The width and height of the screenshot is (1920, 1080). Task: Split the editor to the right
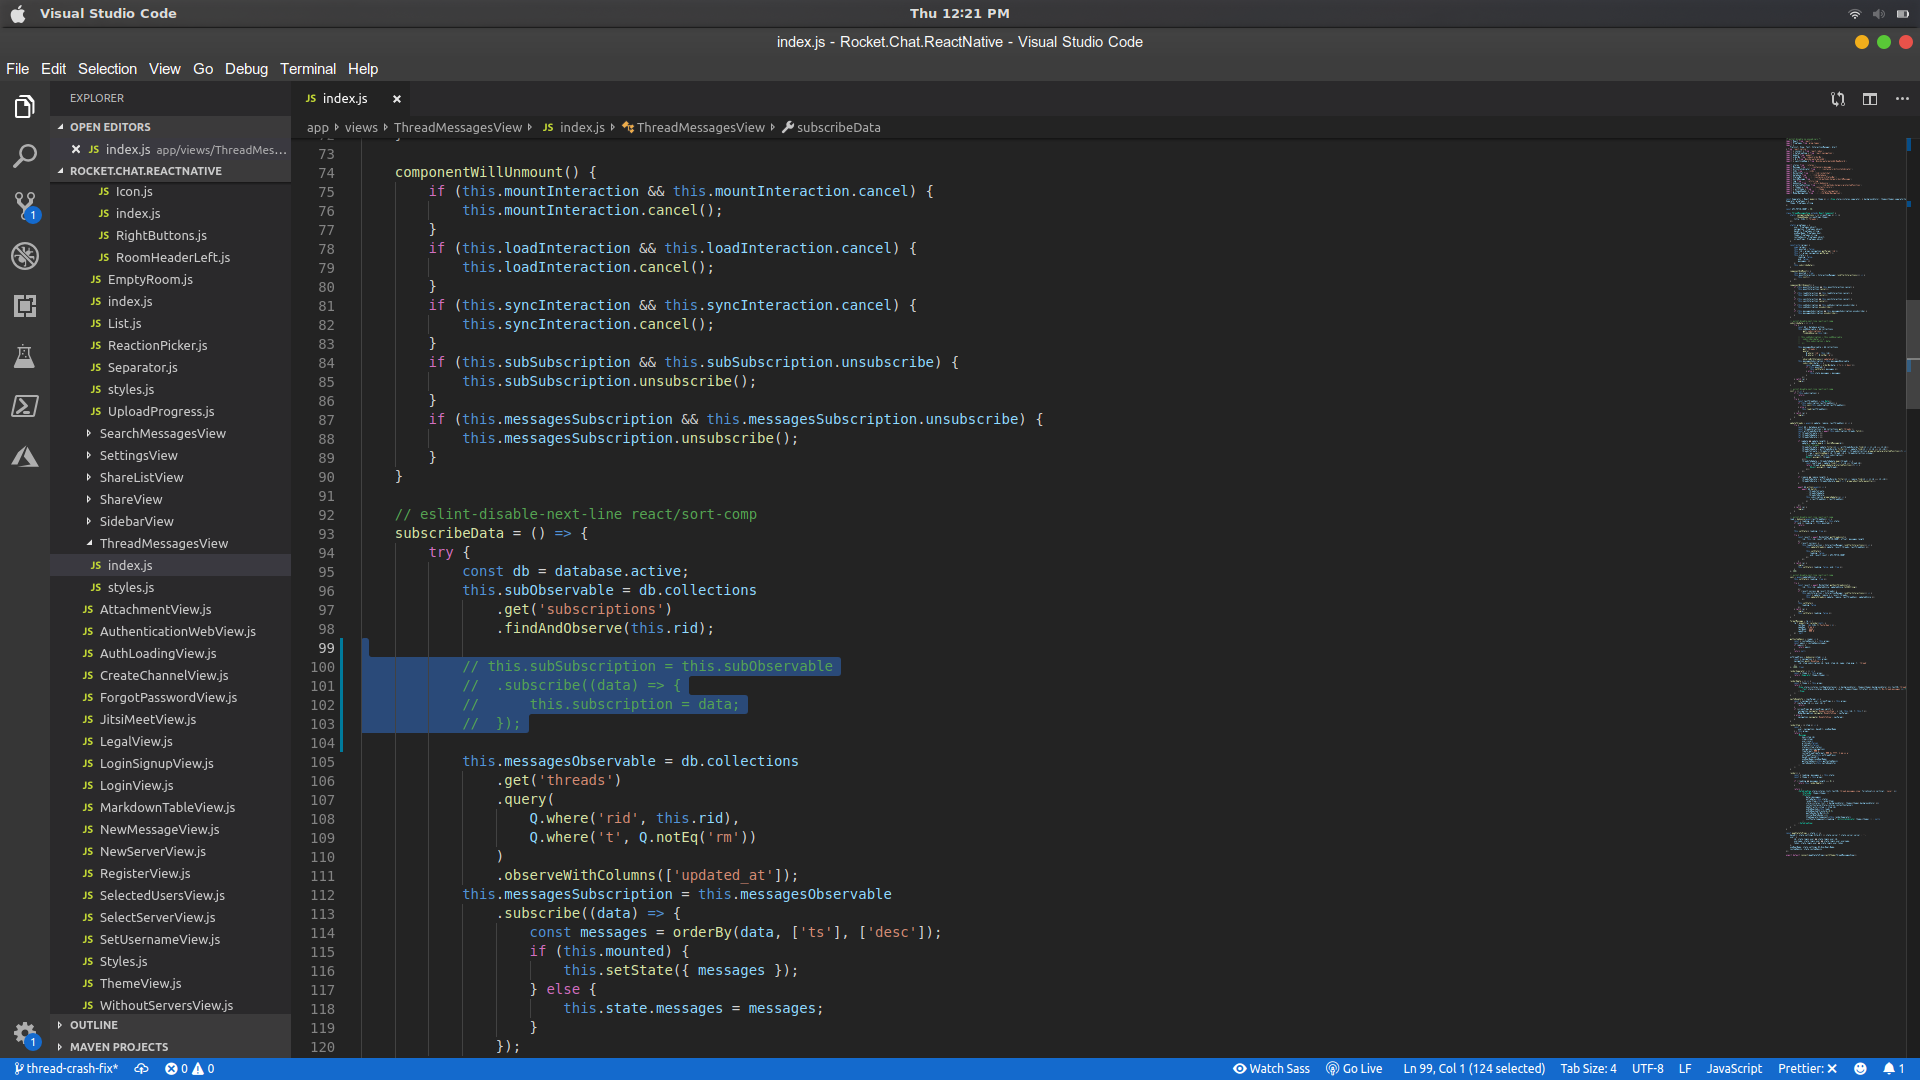(x=1870, y=99)
